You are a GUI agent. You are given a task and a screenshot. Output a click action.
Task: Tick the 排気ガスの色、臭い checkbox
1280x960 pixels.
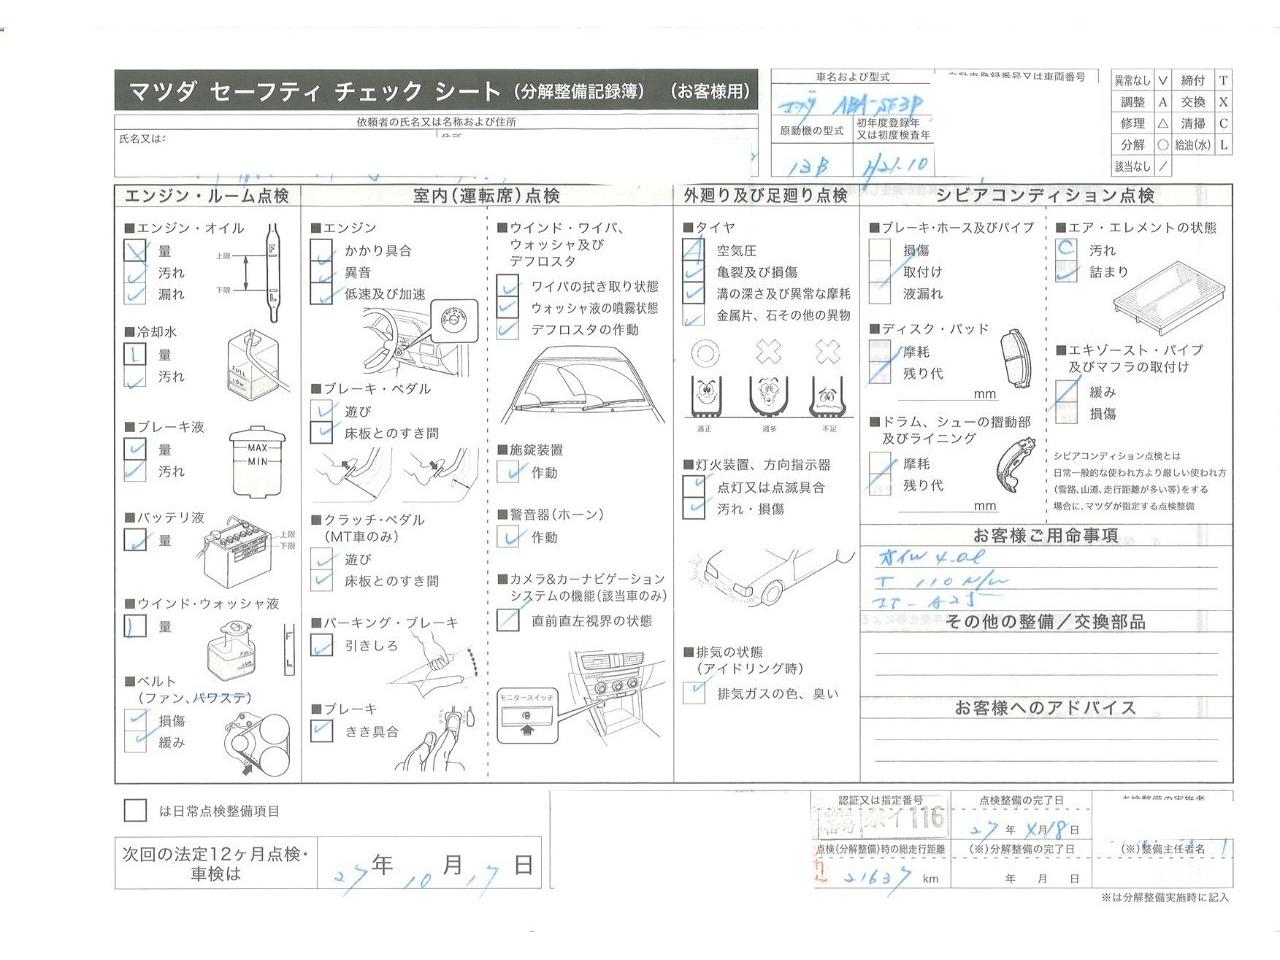coord(694,692)
